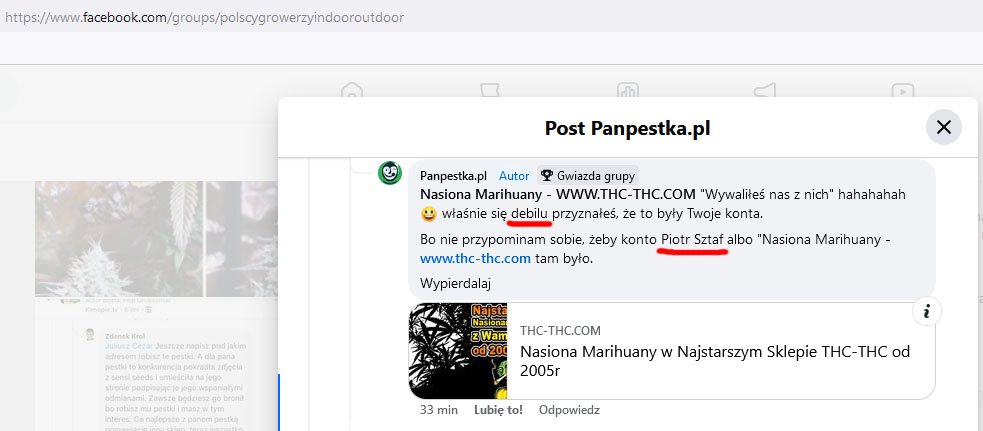Close the Post Panpestka.pl dialog
The height and width of the screenshot is (431, 983).
[x=944, y=127]
